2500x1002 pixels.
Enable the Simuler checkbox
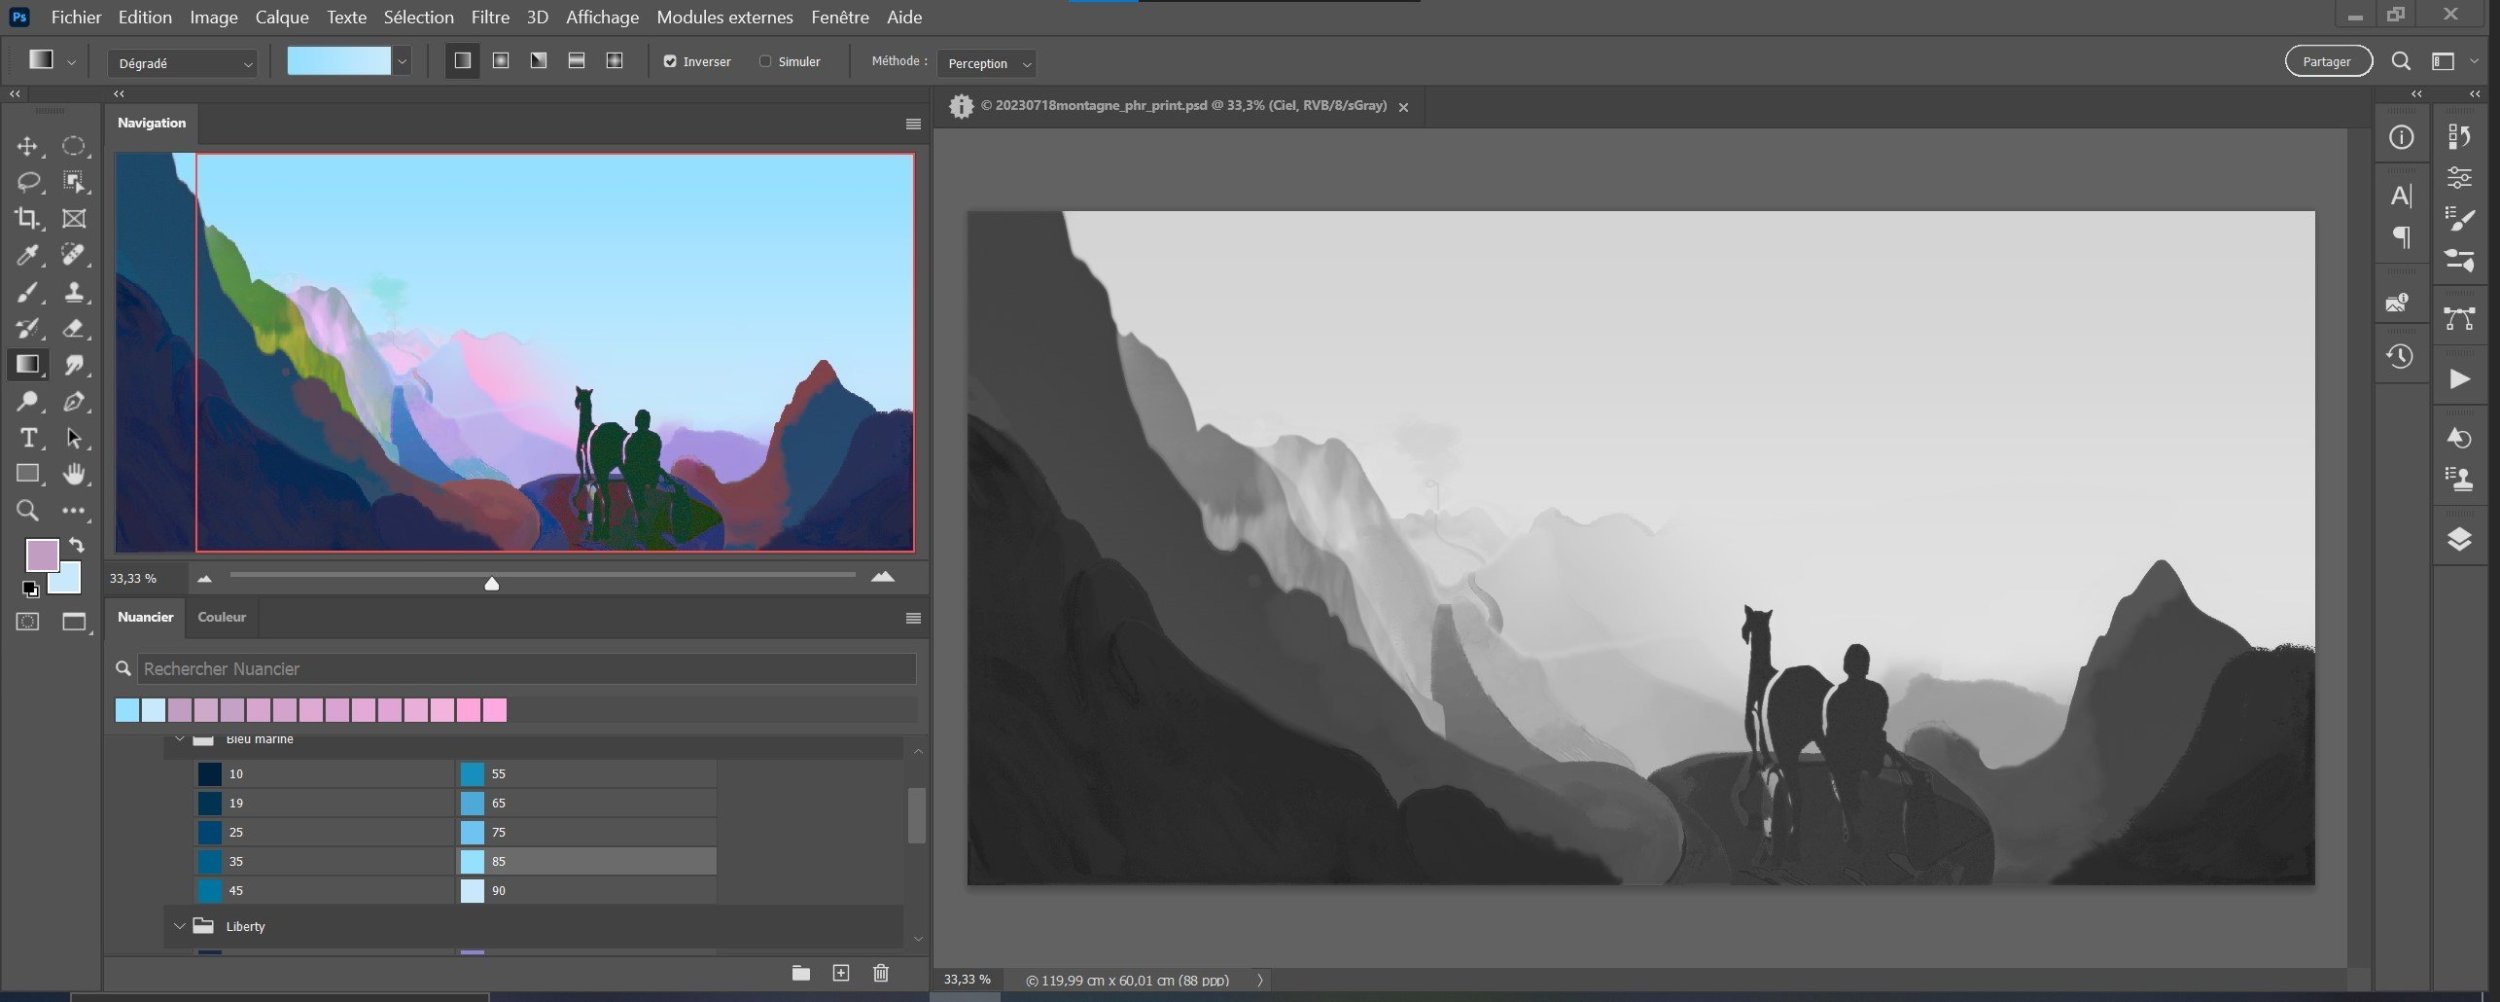pos(765,62)
